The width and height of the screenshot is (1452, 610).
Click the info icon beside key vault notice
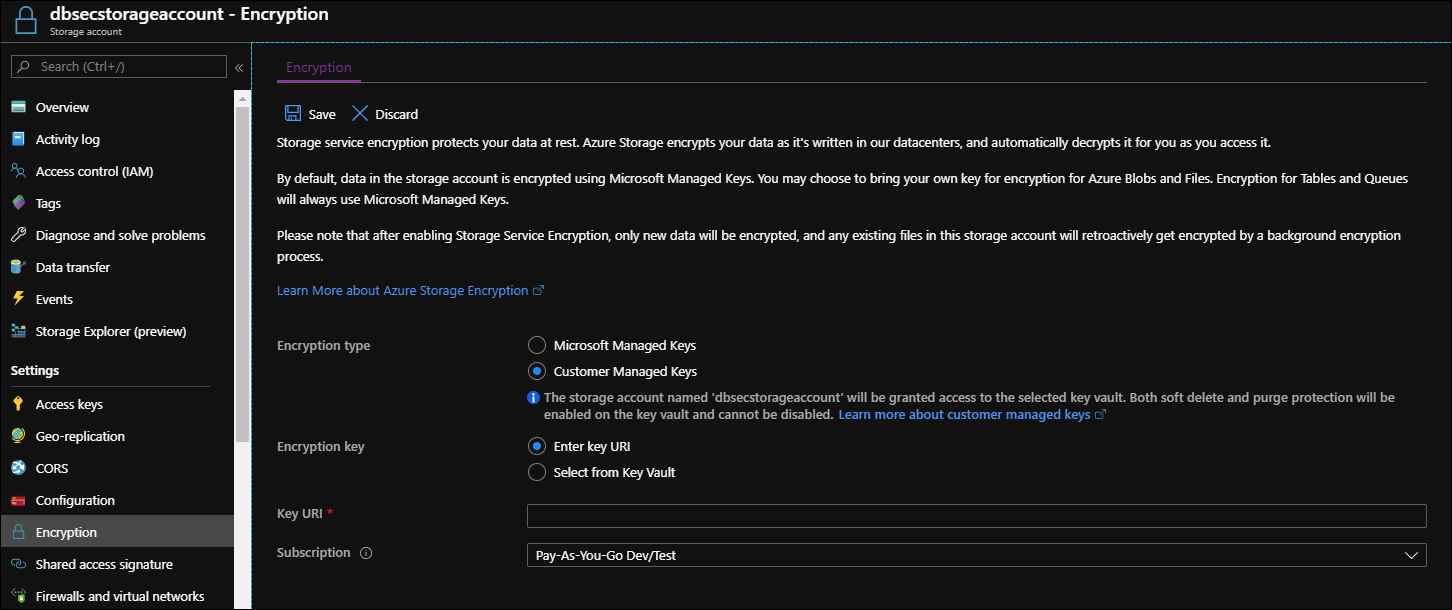click(x=534, y=398)
